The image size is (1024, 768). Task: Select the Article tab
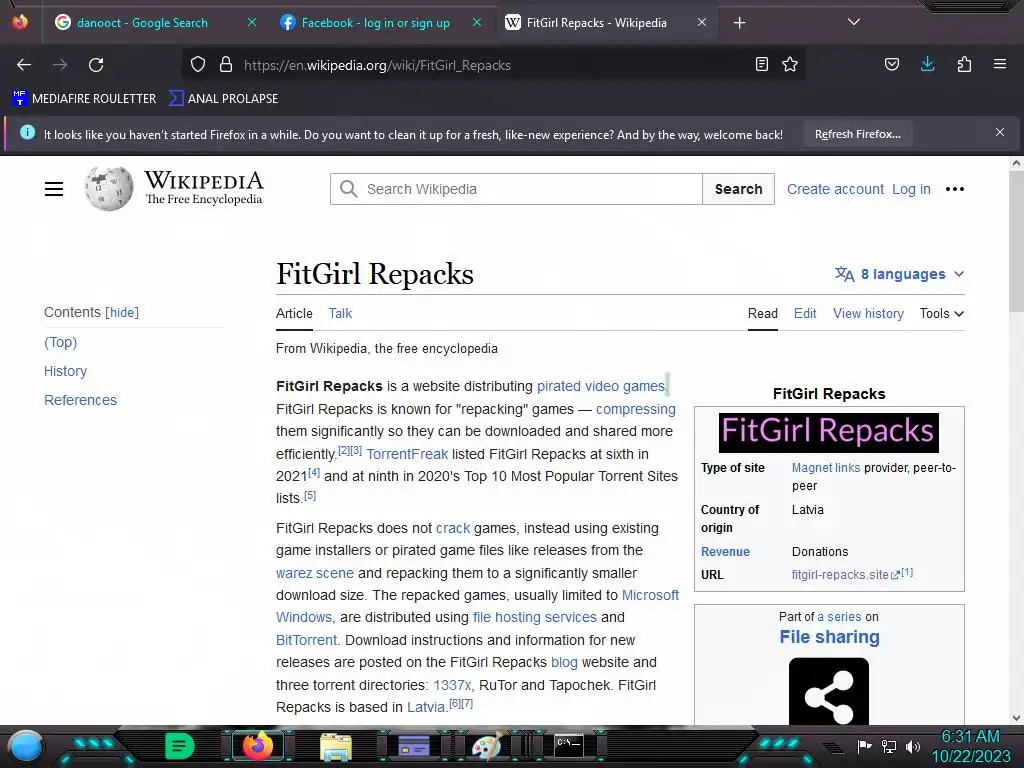point(294,313)
